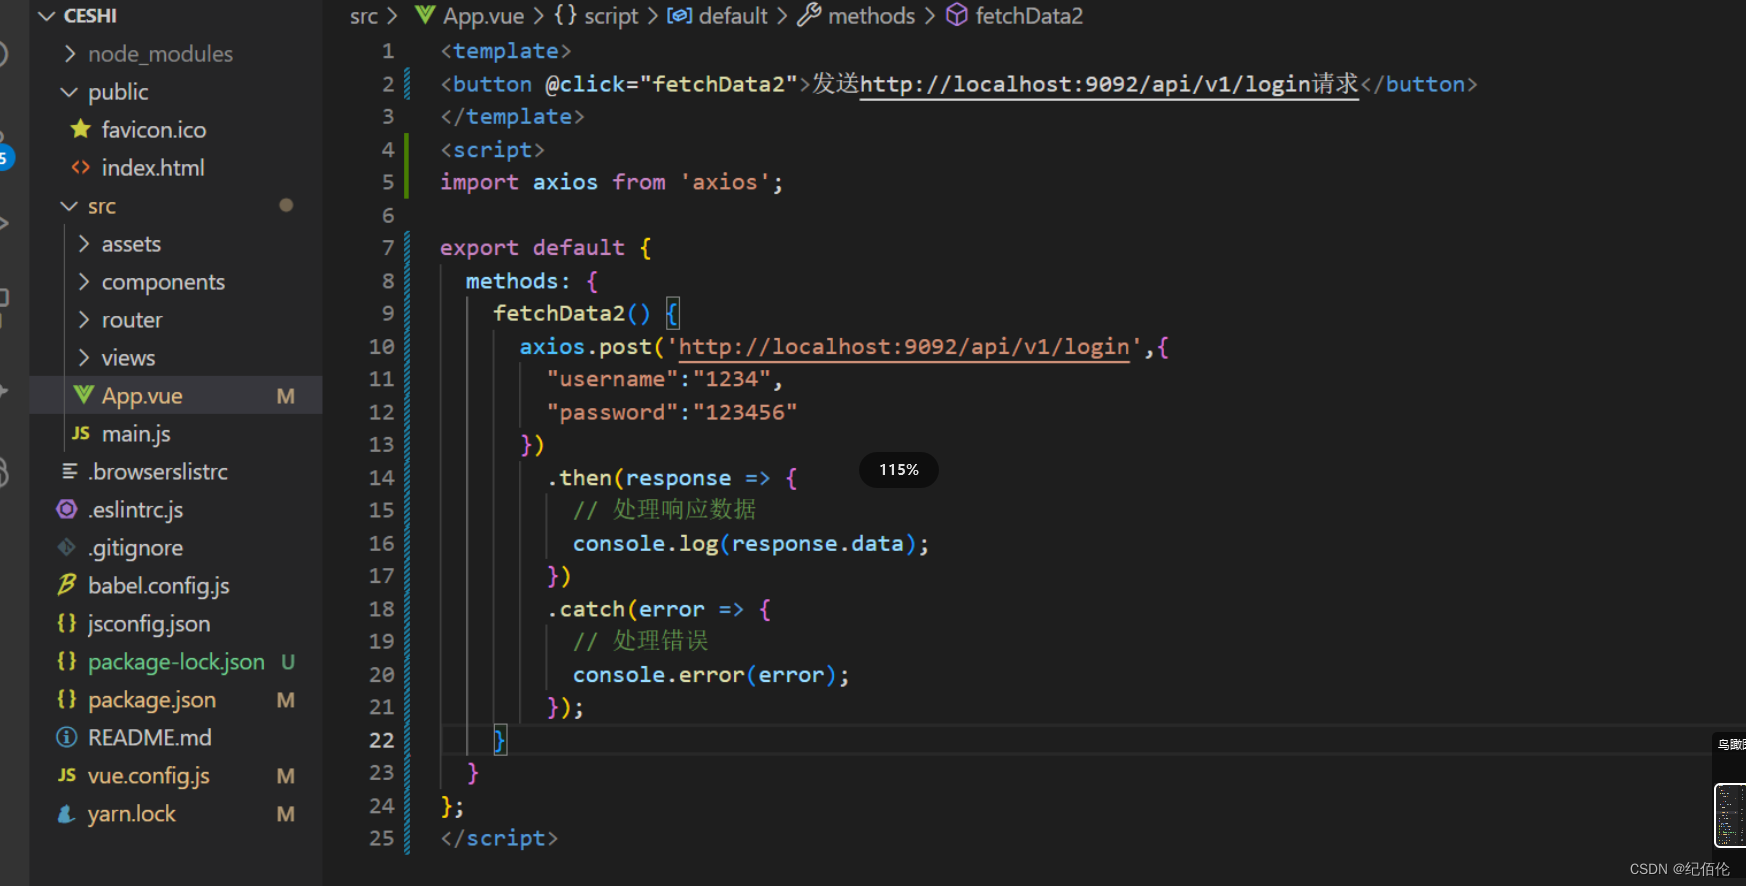The width and height of the screenshot is (1746, 886).
Task: Place cursor on console.log(response.data) line
Action: 751,544
